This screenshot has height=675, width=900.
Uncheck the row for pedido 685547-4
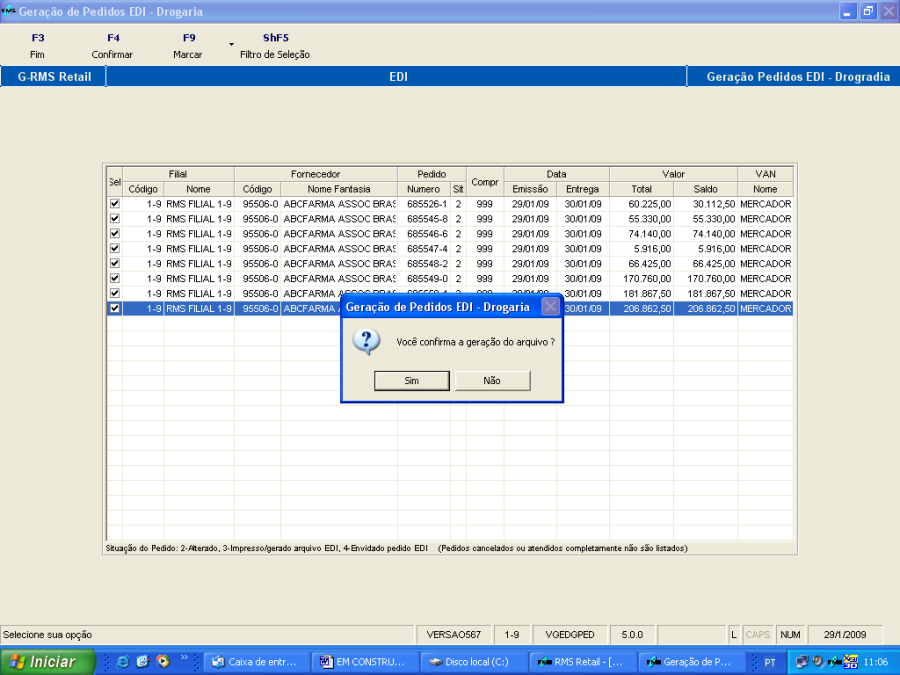(x=115, y=249)
